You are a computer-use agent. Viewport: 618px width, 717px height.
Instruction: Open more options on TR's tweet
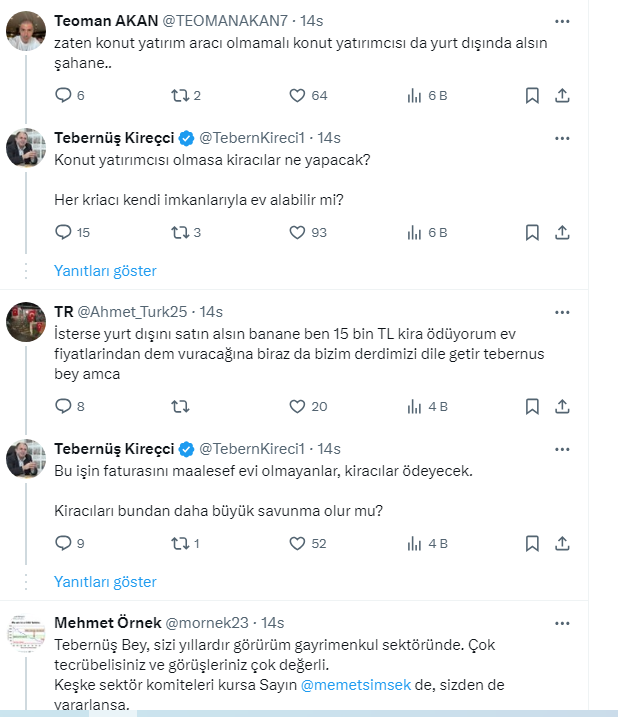[x=562, y=311]
